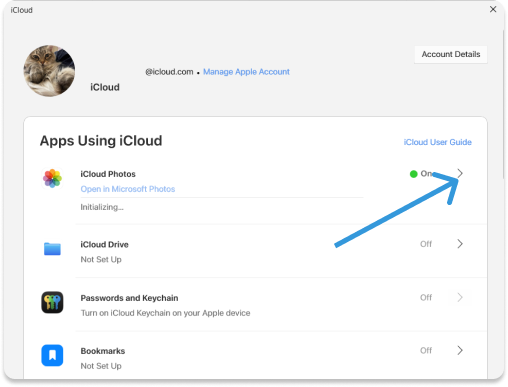
Task: Click the iCloud Drive folder icon
Action: tap(52, 249)
